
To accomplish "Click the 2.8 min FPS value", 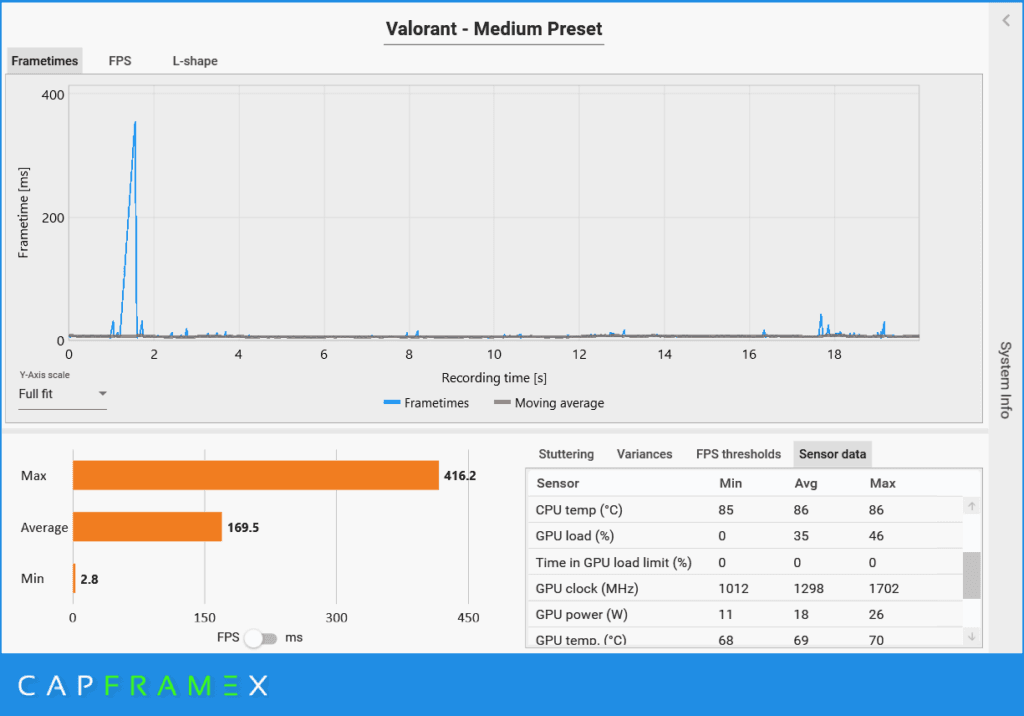I will pyautogui.click(x=89, y=579).
